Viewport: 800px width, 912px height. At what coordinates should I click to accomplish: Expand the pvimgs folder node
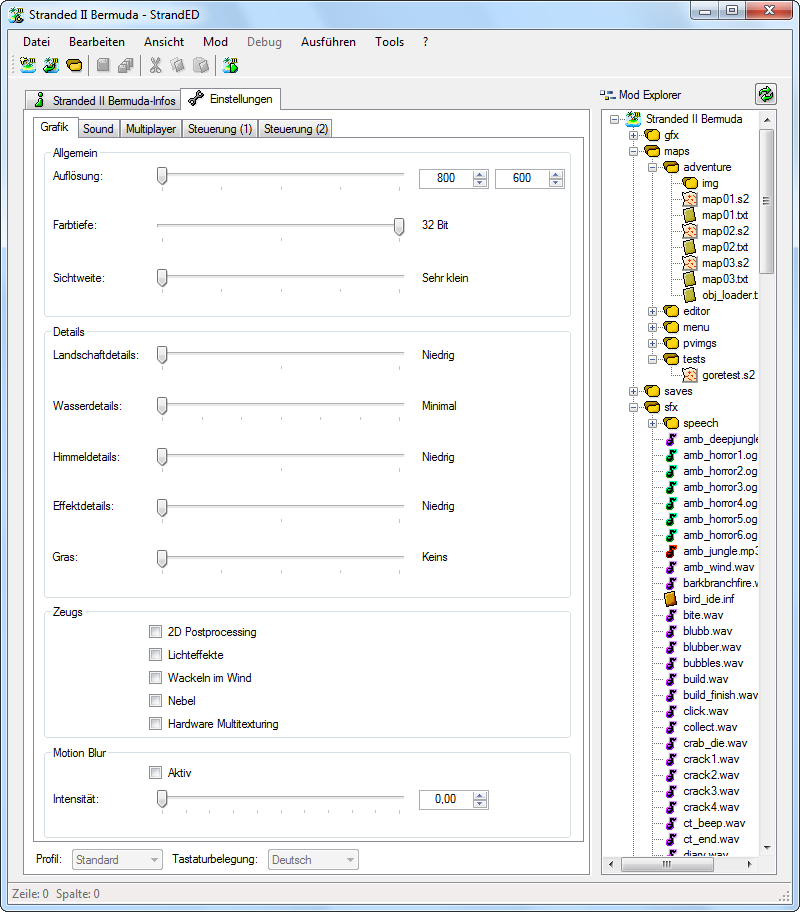coord(652,343)
